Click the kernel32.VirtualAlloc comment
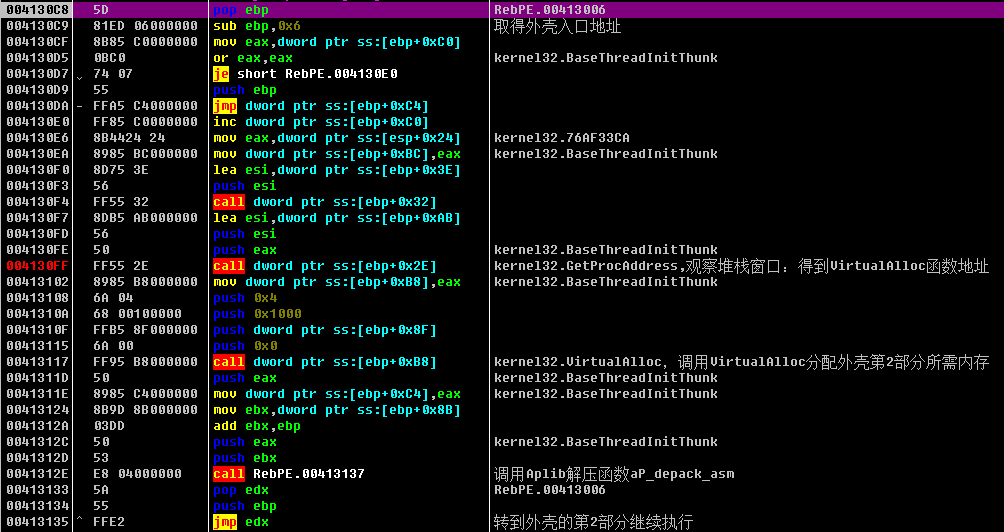 [742, 362]
